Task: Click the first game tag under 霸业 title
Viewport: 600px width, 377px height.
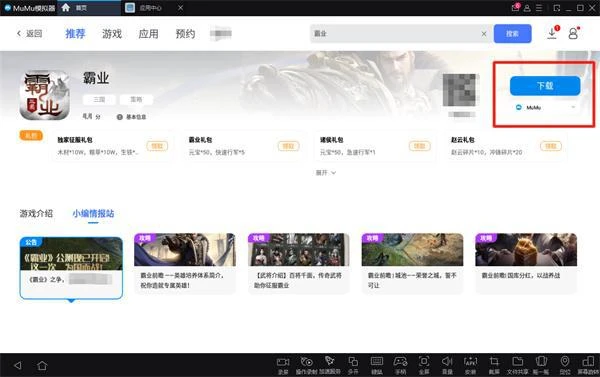Action: (x=99, y=100)
